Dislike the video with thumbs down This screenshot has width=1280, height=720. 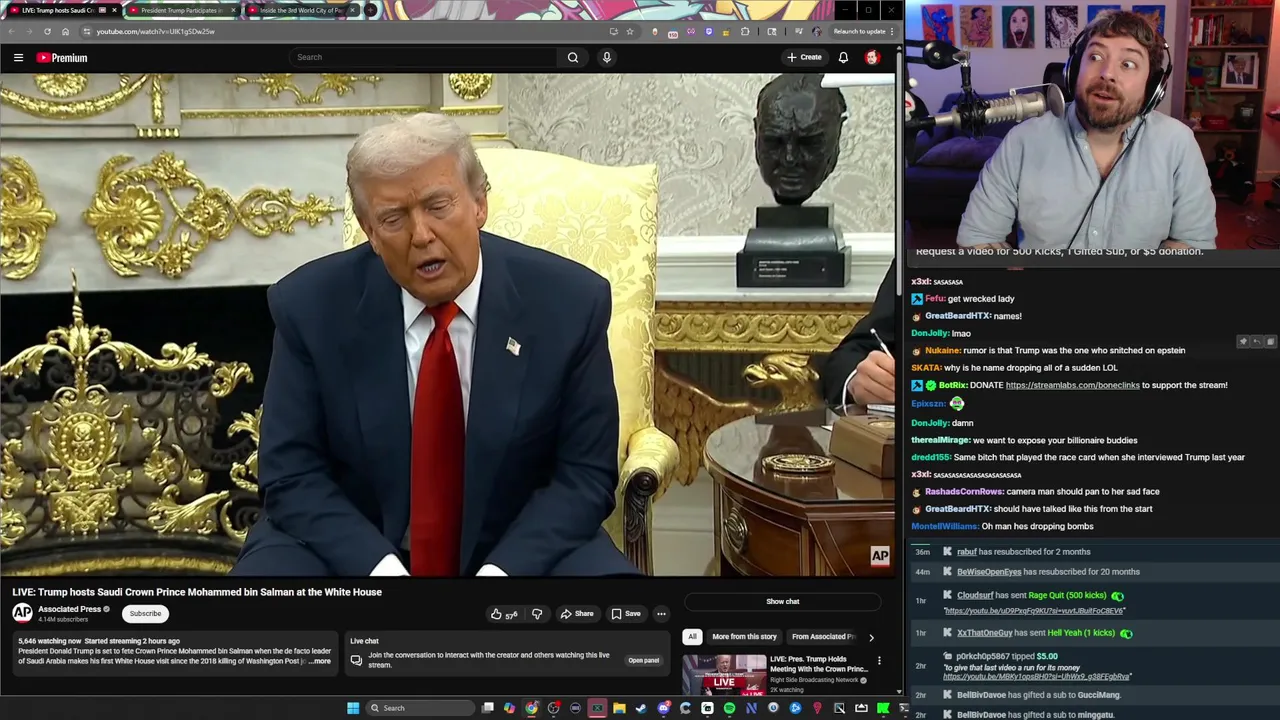(537, 614)
